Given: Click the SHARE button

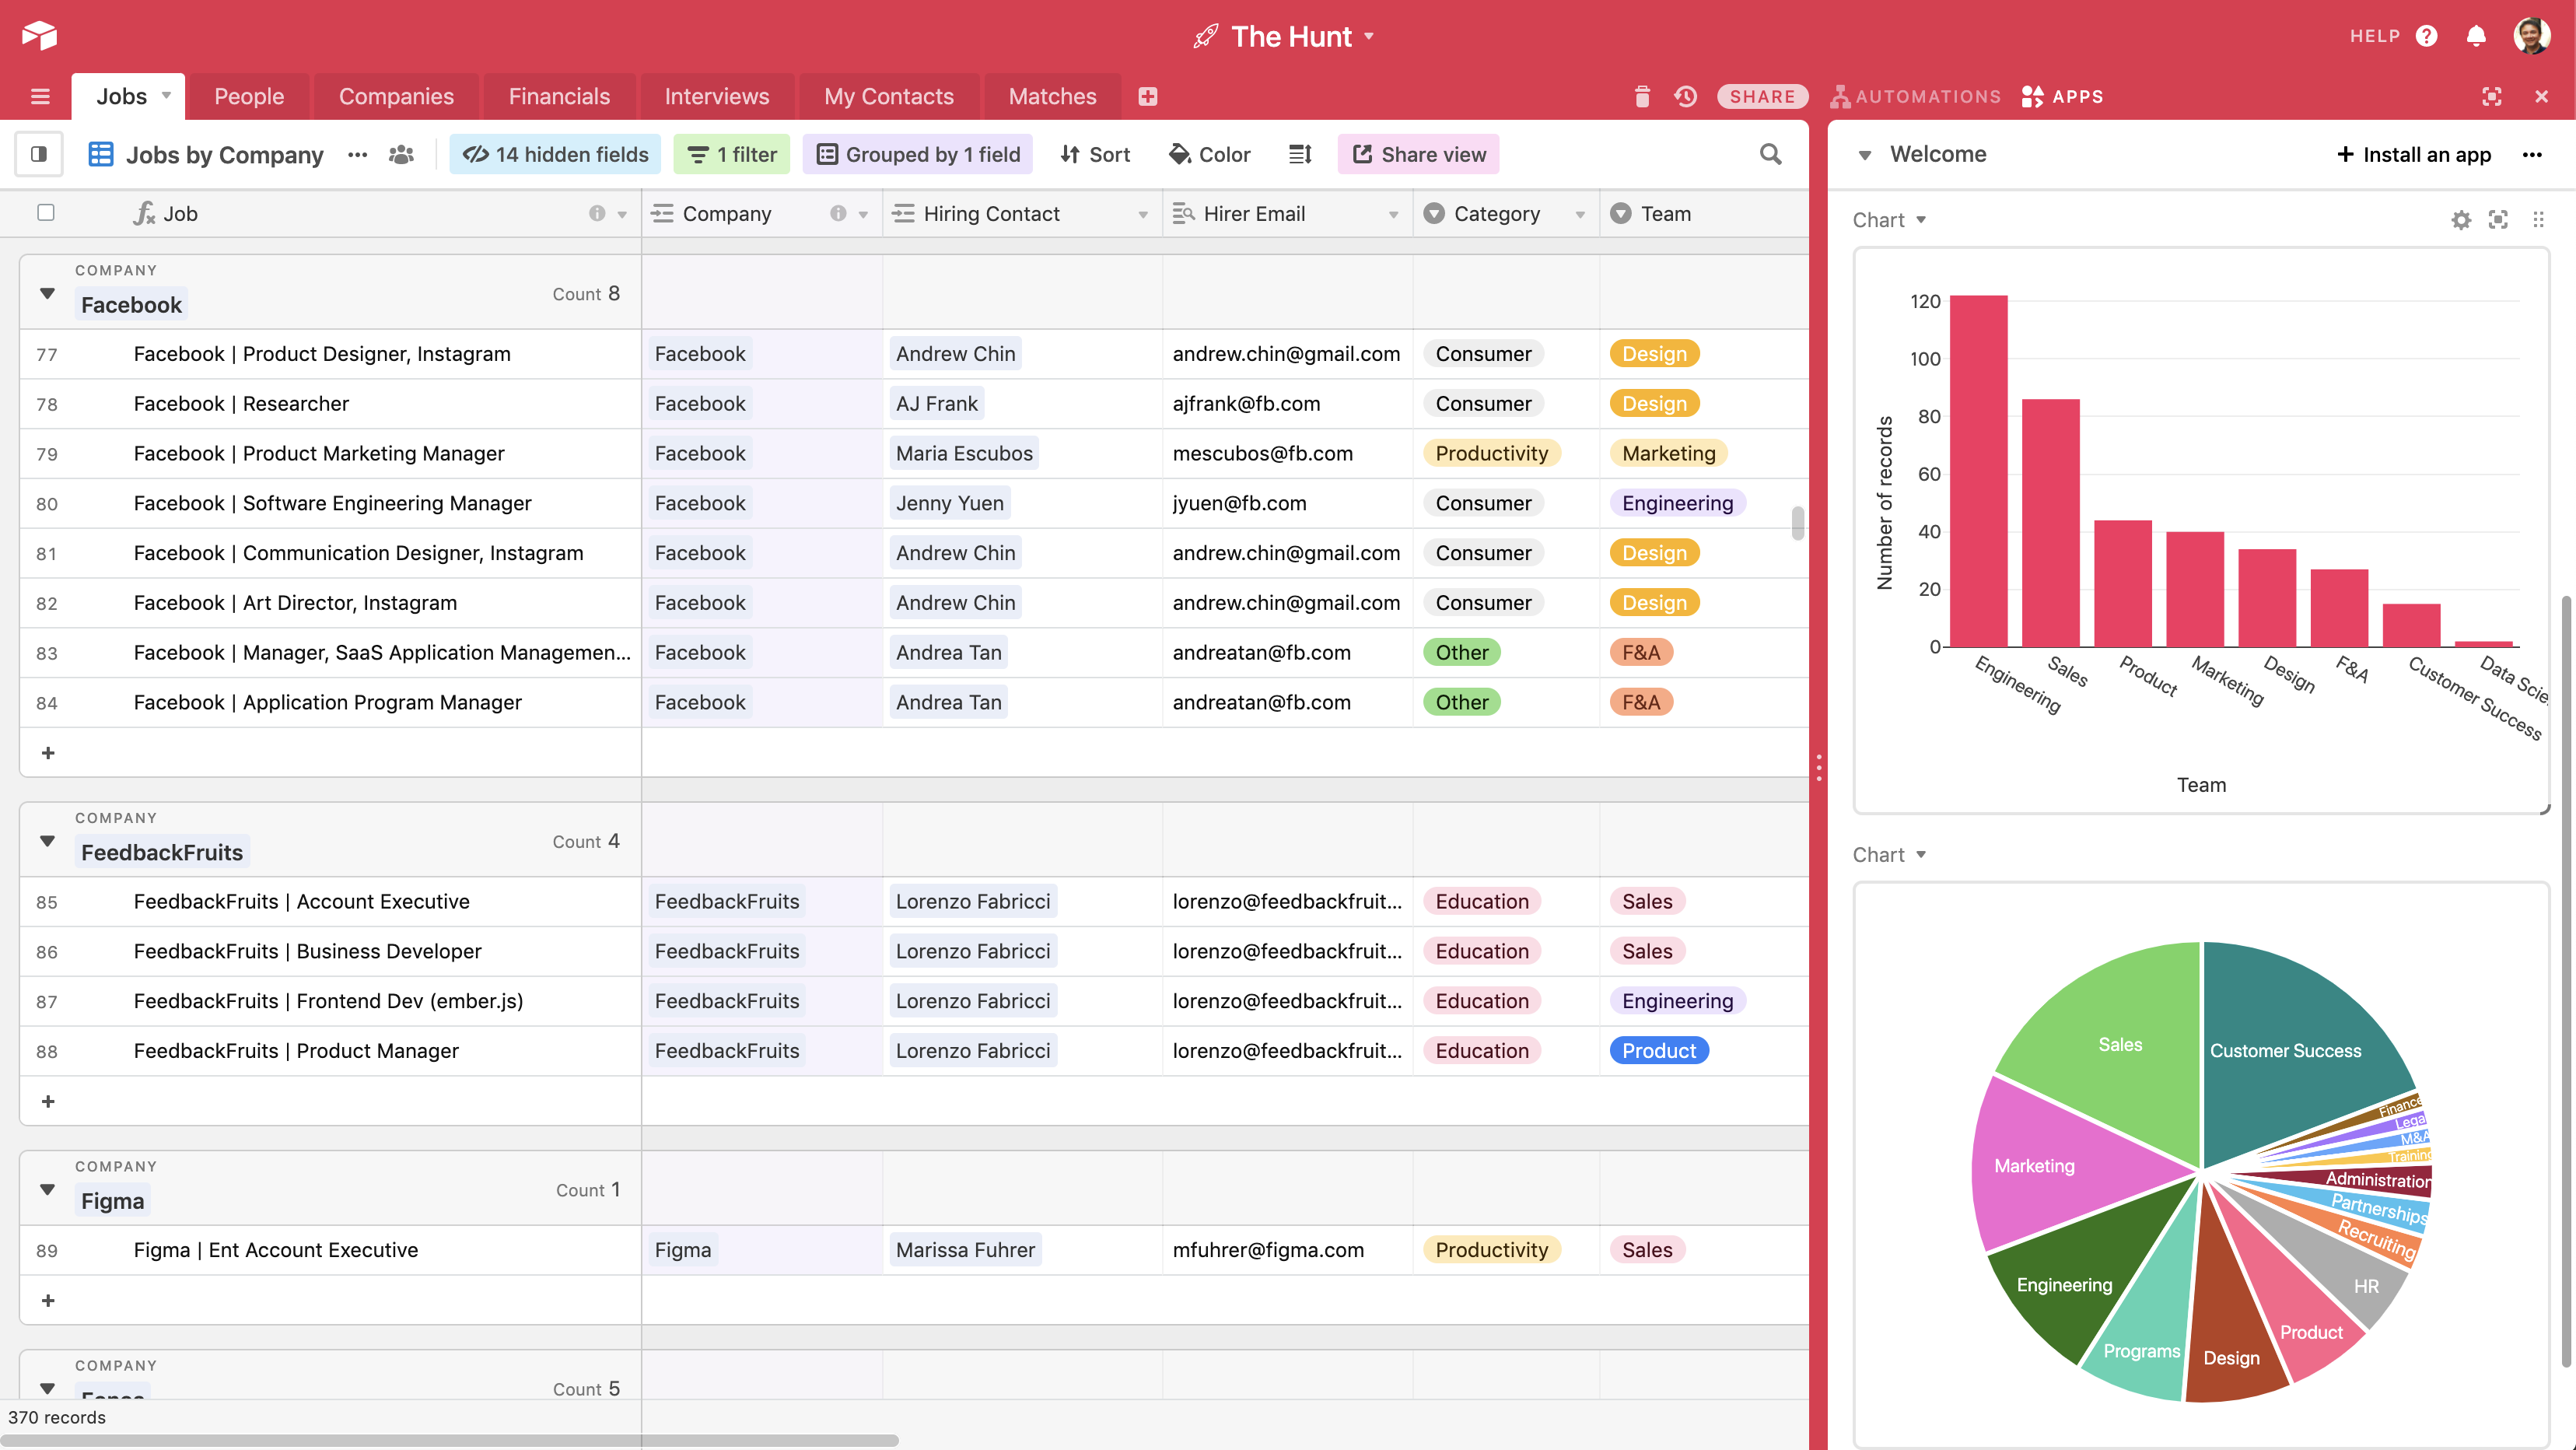Looking at the screenshot, I should pos(1762,97).
